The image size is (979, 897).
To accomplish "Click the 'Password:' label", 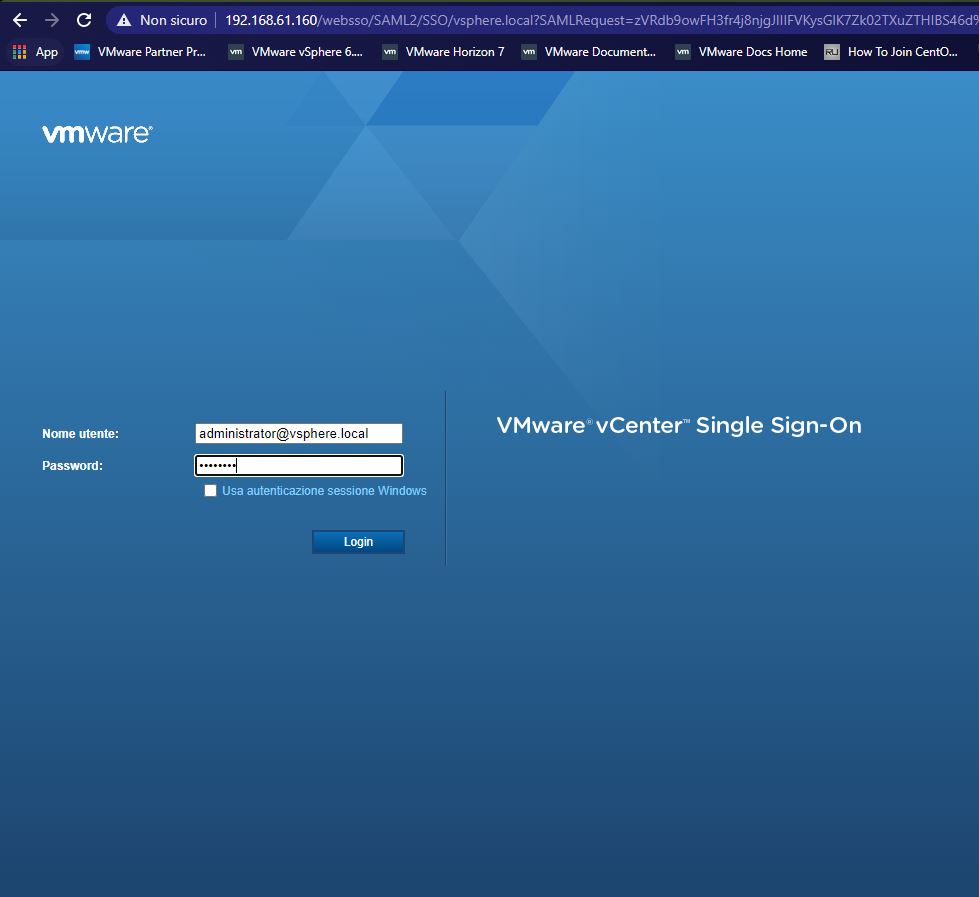I will coord(72,466).
